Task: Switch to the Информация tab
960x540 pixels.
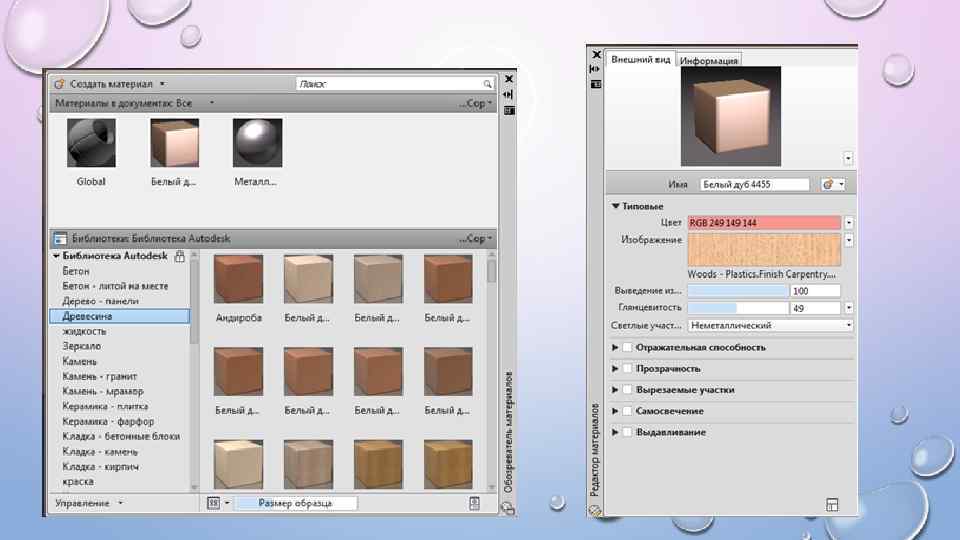Action: pos(709,61)
